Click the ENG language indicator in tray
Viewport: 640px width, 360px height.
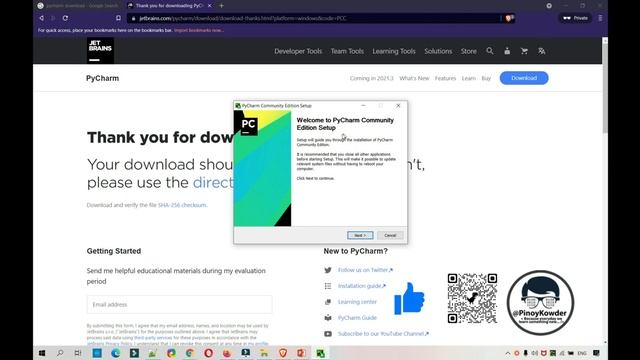click(582, 353)
